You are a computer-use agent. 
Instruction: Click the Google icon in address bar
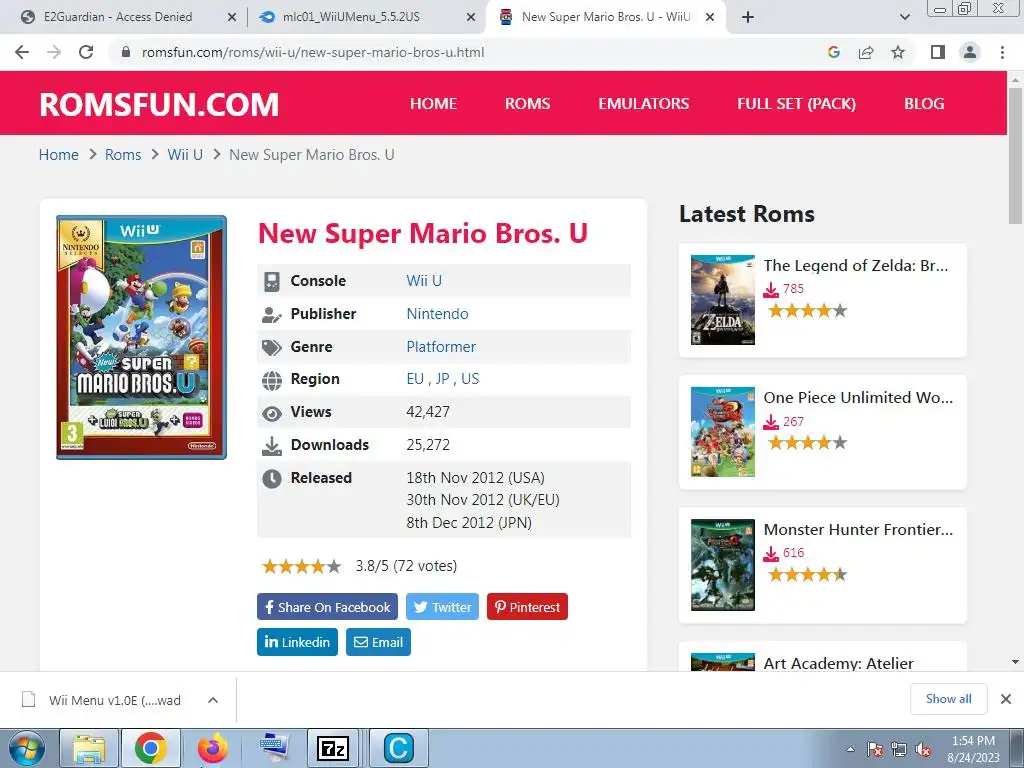pos(833,52)
